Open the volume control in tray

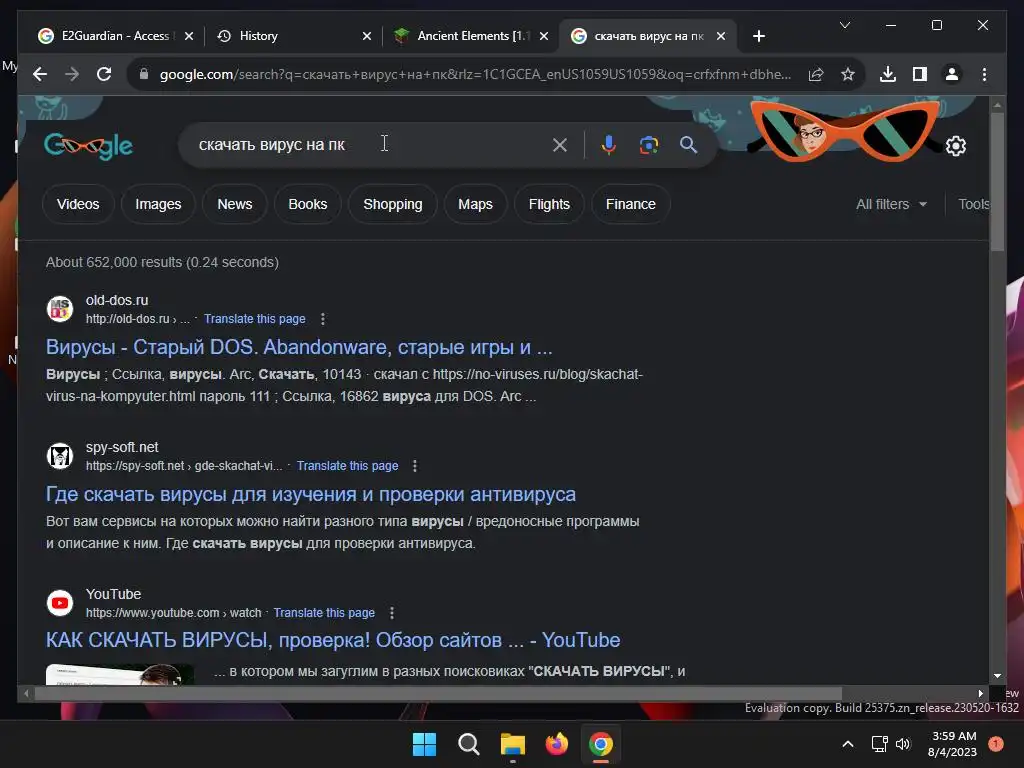point(903,744)
